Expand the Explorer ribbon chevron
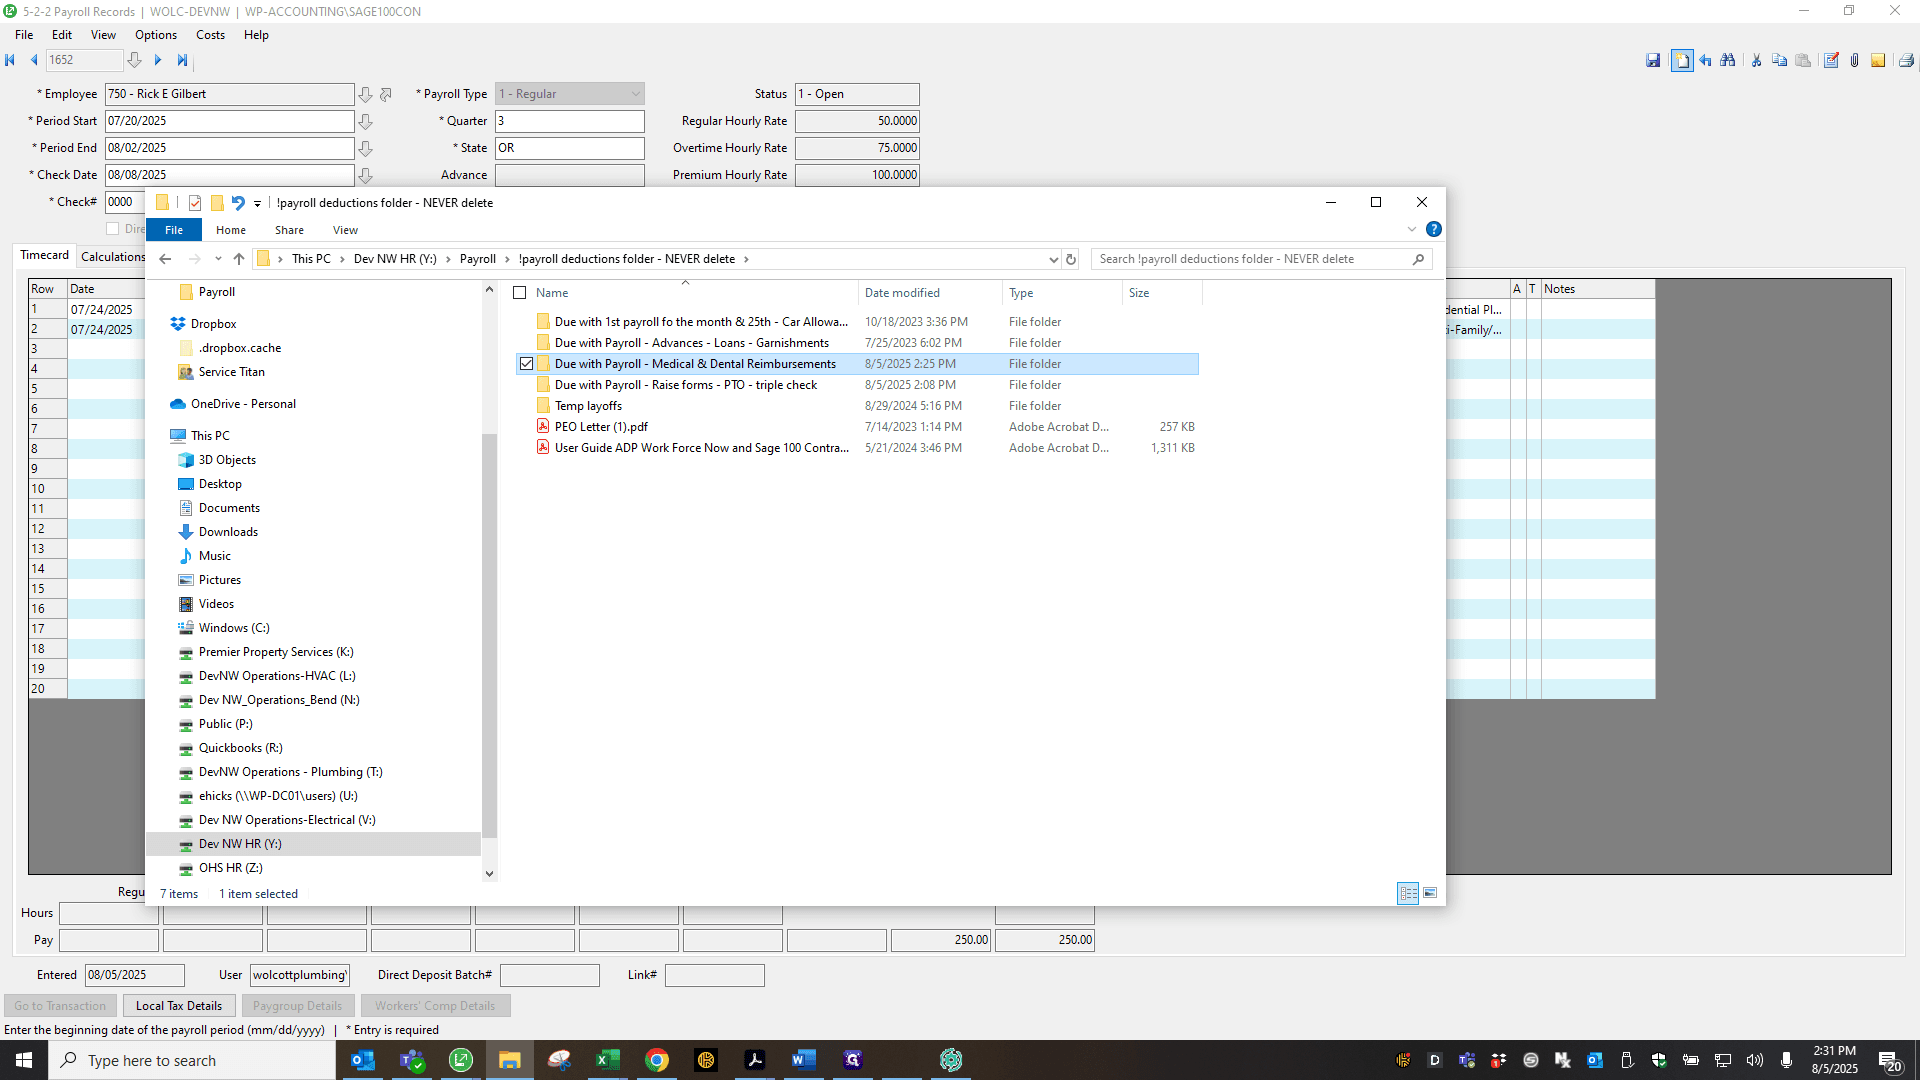The height and width of the screenshot is (1080, 1920). click(x=1412, y=229)
